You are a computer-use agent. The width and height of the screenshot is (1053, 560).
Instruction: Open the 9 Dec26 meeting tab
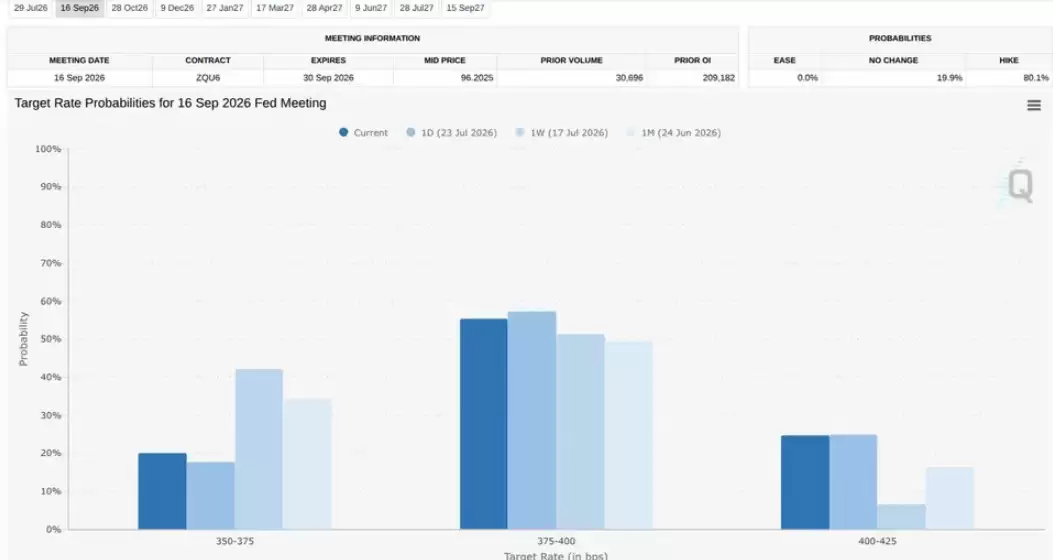[177, 8]
